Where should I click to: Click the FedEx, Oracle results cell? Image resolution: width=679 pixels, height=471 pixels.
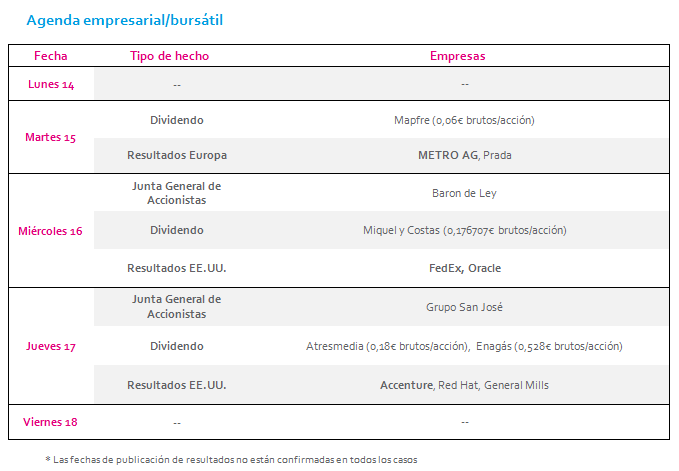pyautogui.click(x=465, y=268)
